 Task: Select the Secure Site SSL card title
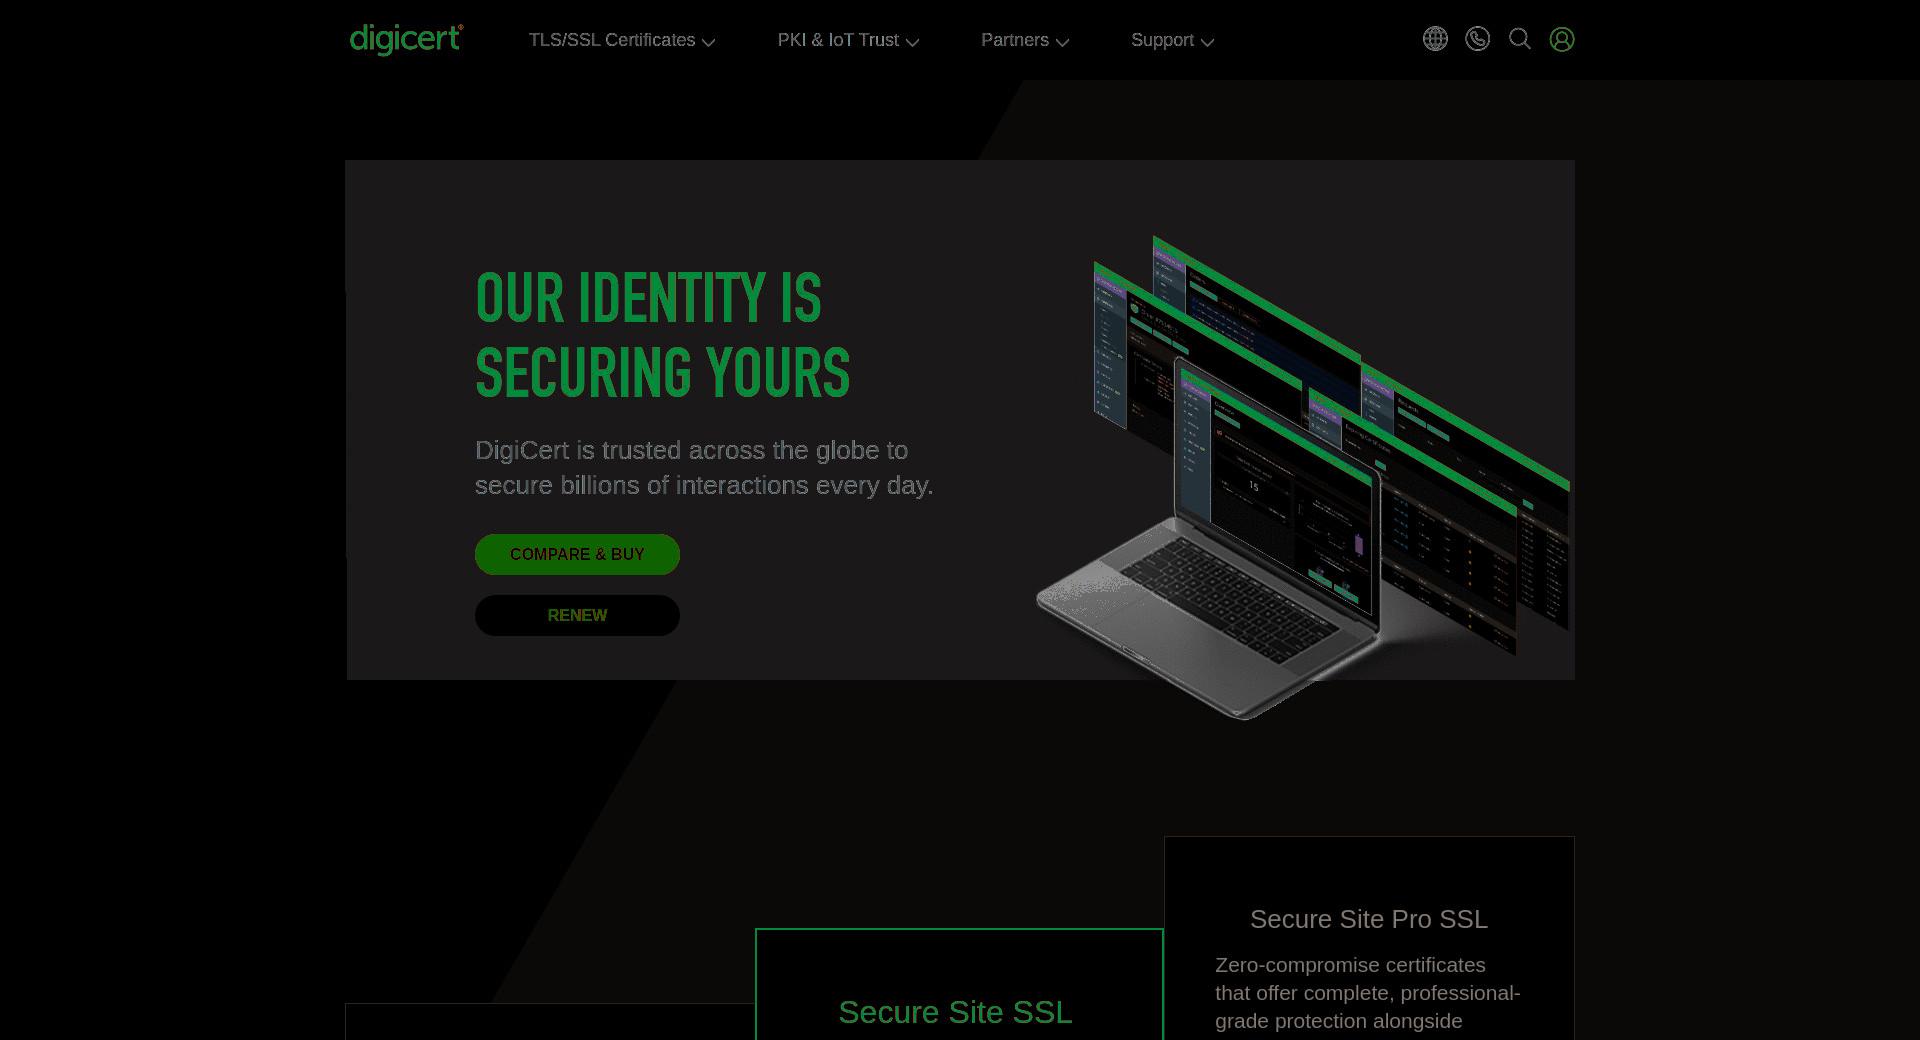point(955,1012)
